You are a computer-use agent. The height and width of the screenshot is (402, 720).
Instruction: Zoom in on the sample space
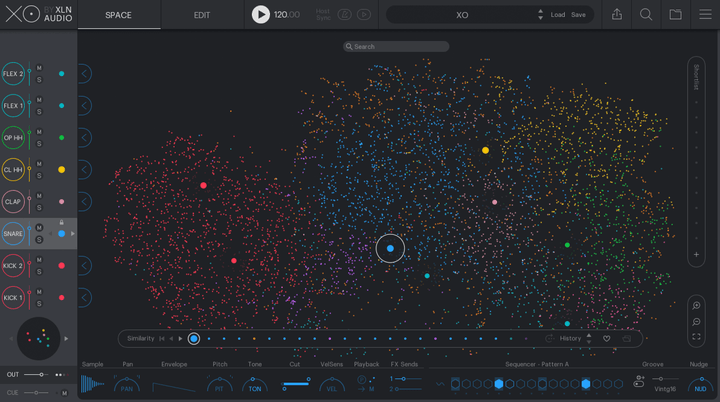tap(696, 306)
